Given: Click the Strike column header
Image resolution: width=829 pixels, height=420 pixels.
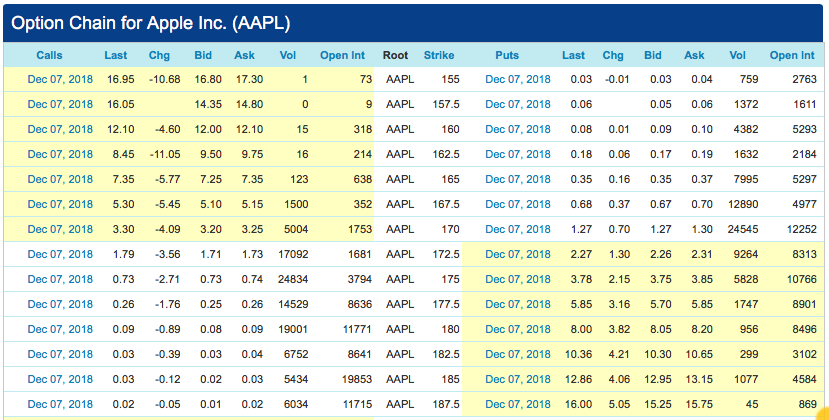Looking at the screenshot, I should point(439,55).
